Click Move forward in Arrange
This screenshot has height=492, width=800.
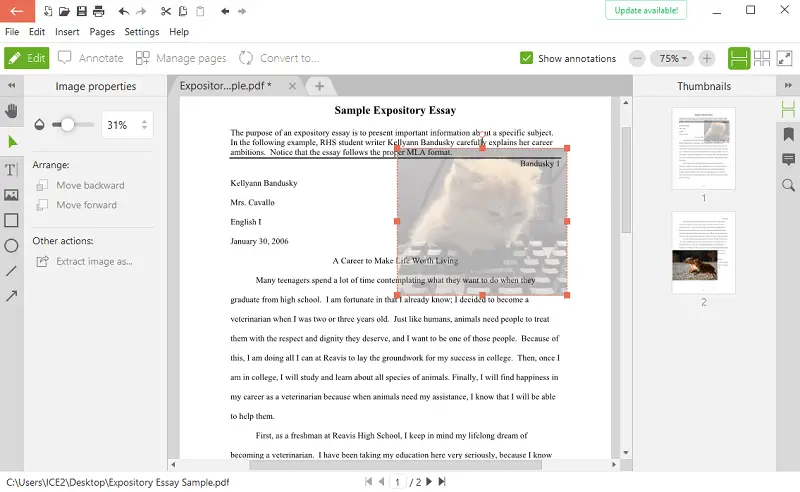point(77,205)
